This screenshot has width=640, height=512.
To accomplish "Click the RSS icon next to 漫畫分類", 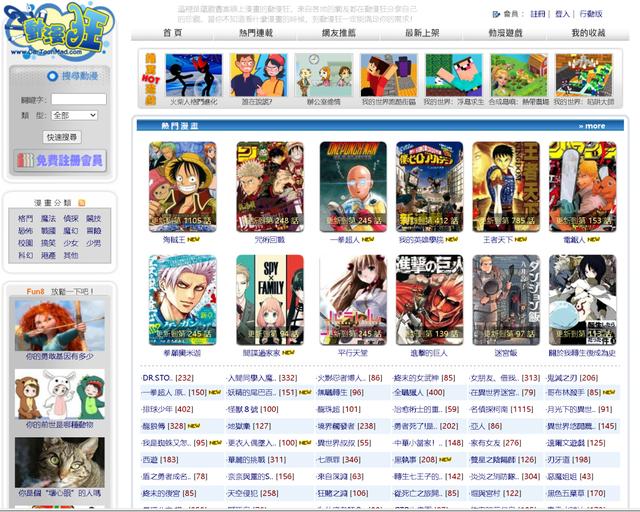I will tap(82, 203).
